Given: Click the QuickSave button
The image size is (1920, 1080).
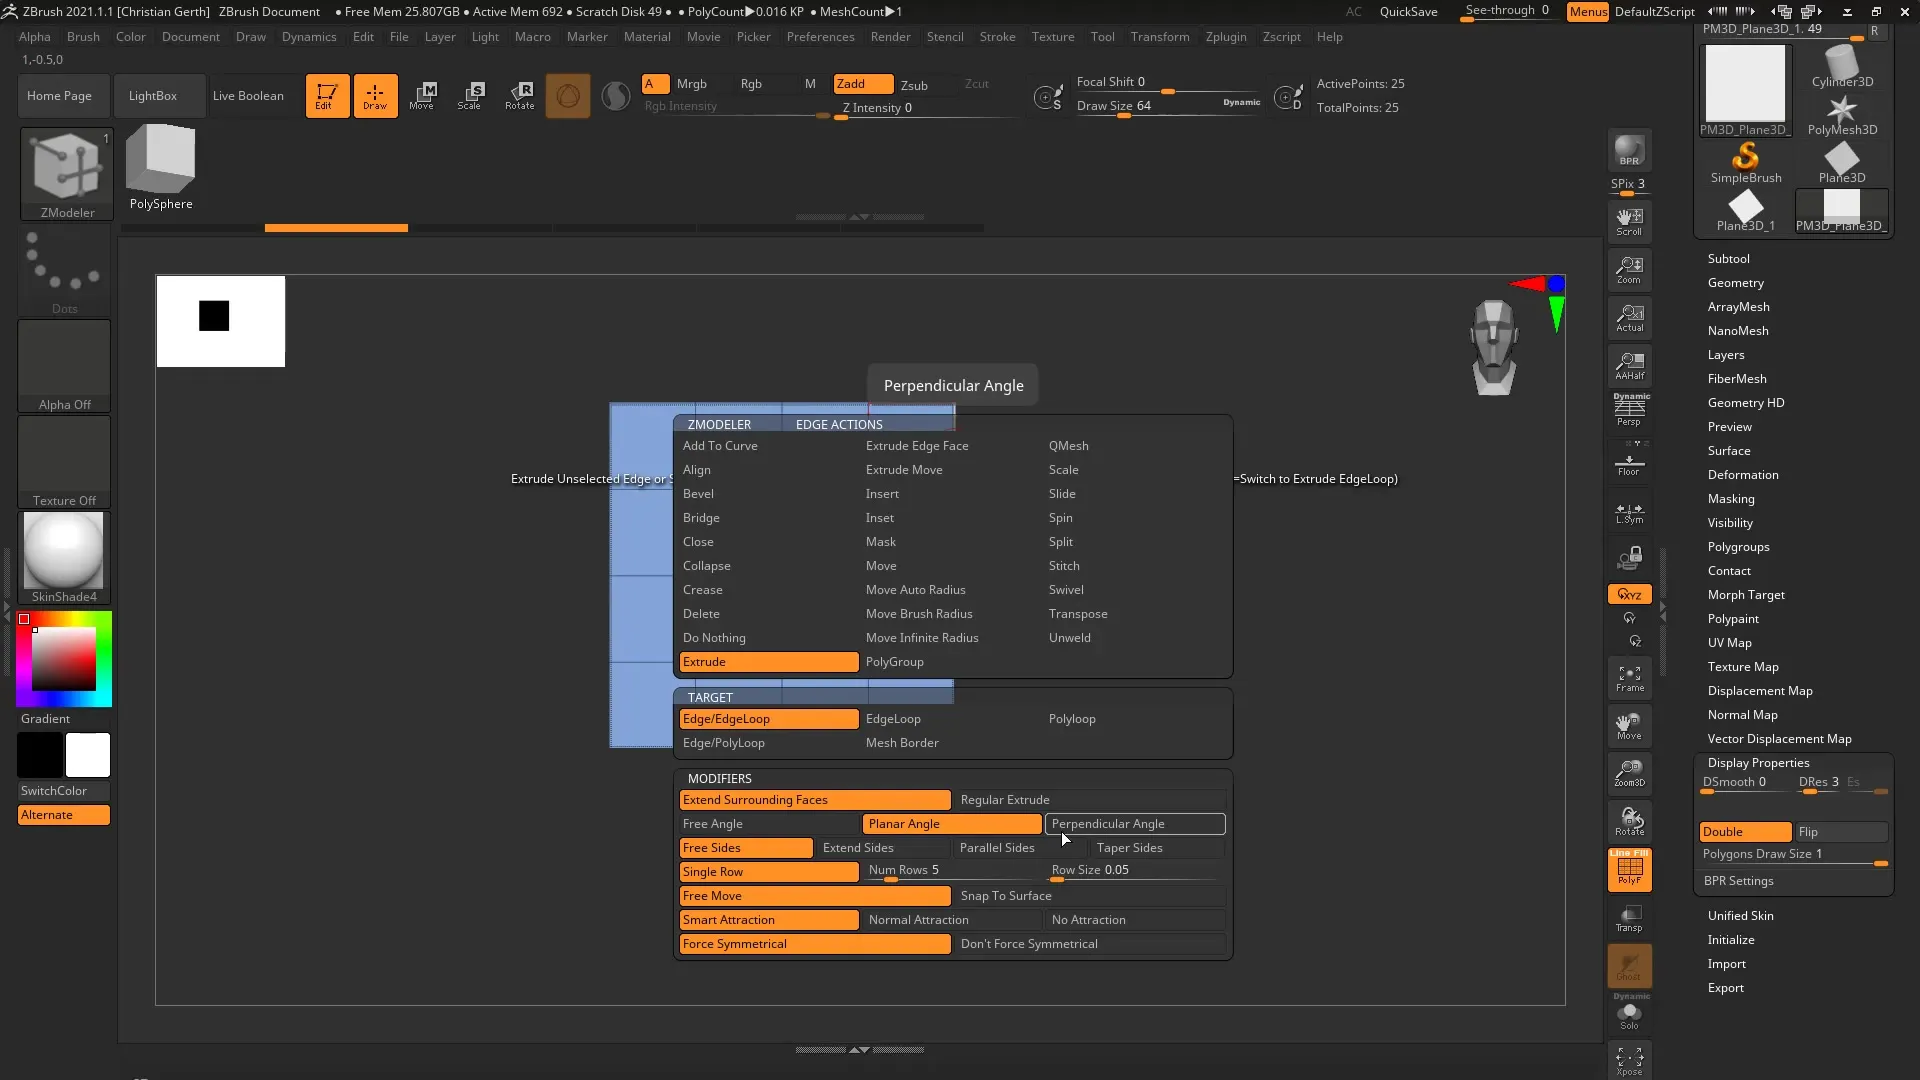Looking at the screenshot, I should pyautogui.click(x=1408, y=12).
